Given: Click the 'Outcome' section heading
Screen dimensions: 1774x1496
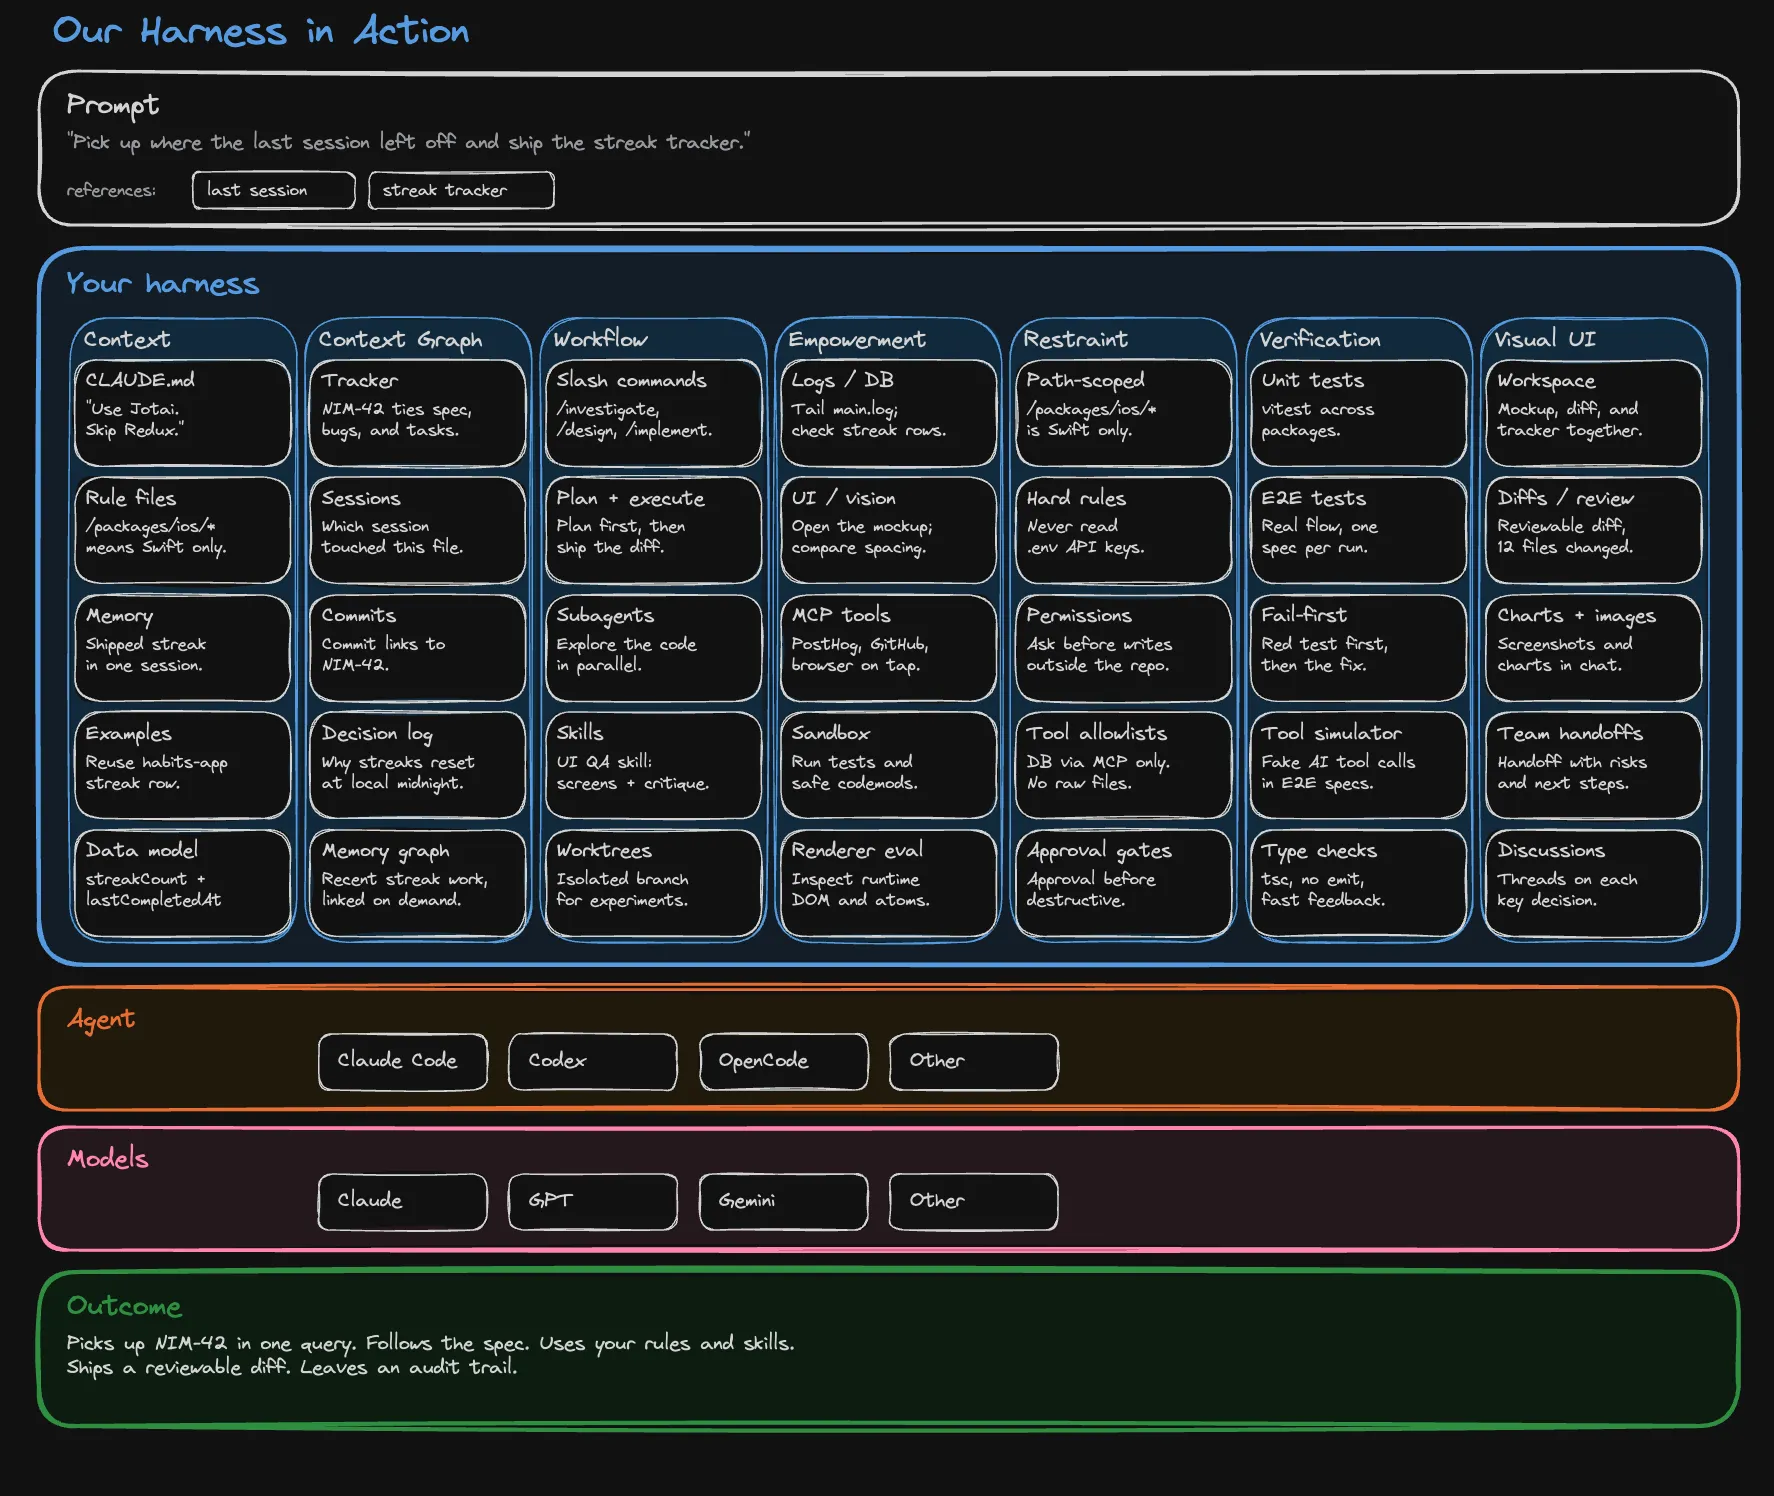Looking at the screenshot, I should point(124,1306).
